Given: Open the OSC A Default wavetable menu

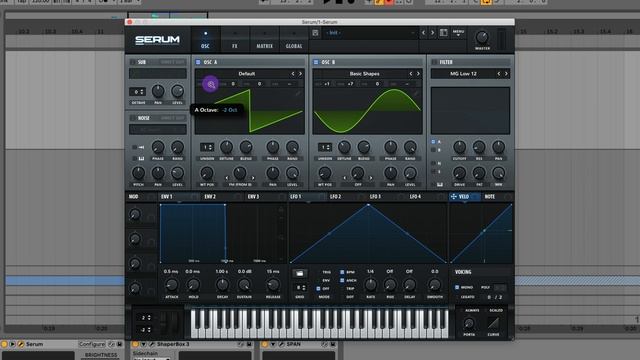Looking at the screenshot, I should pos(247,74).
